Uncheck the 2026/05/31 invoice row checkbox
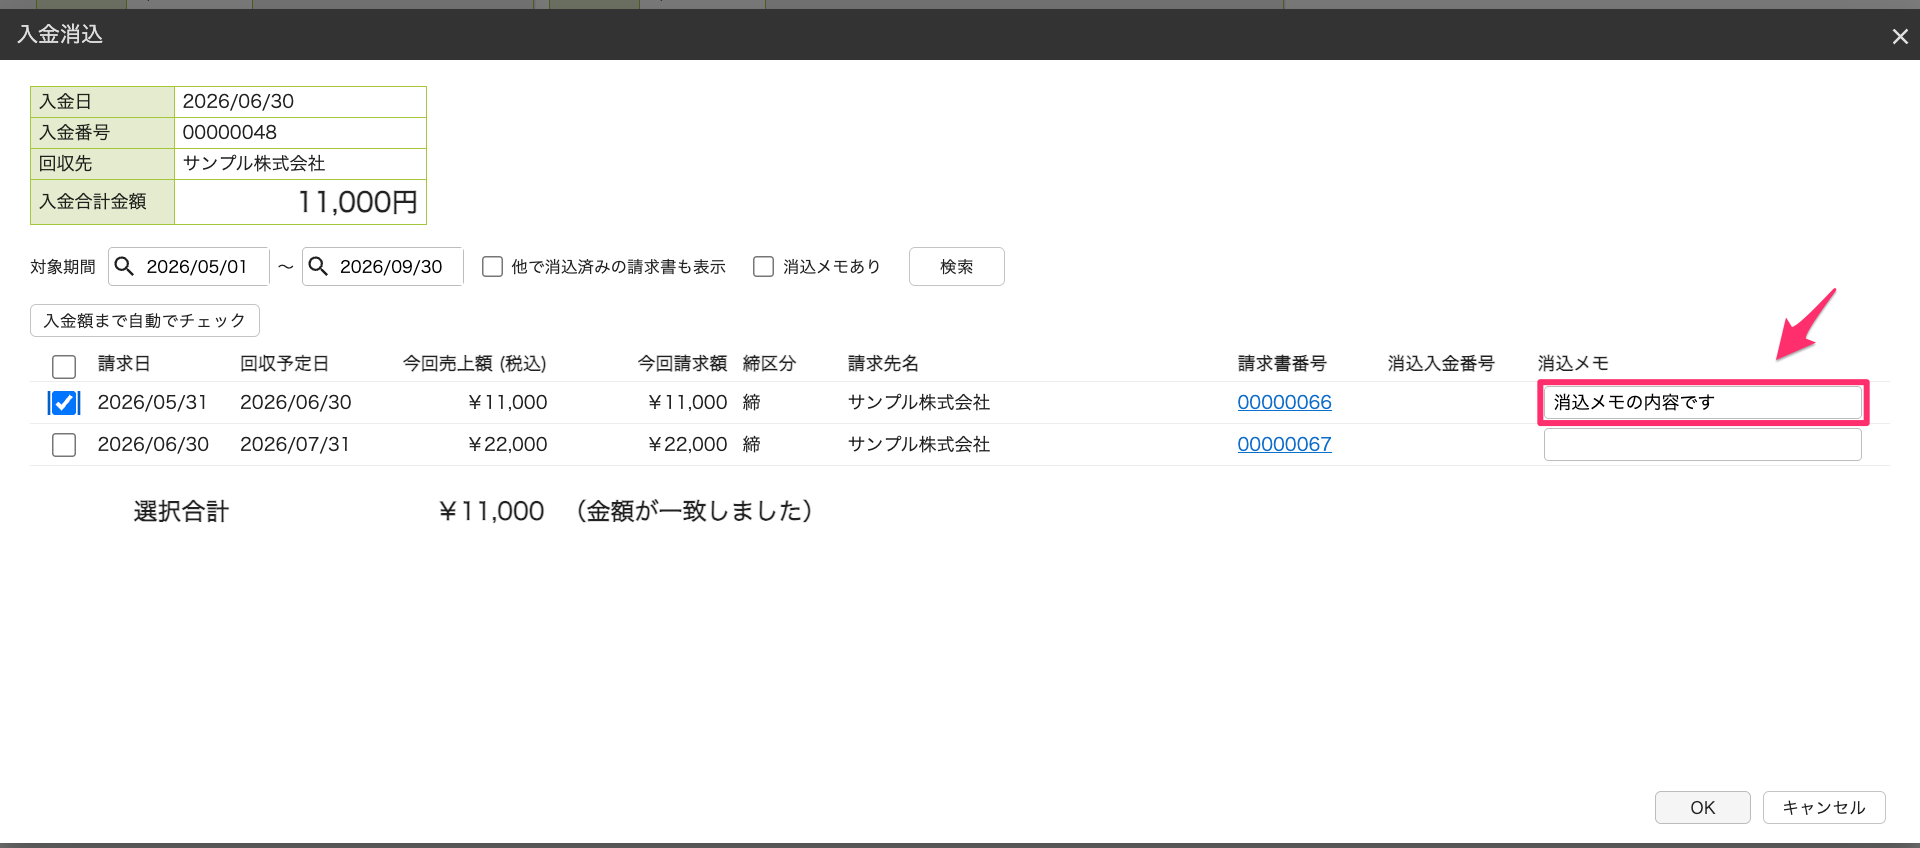 click(x=64, y=403)
